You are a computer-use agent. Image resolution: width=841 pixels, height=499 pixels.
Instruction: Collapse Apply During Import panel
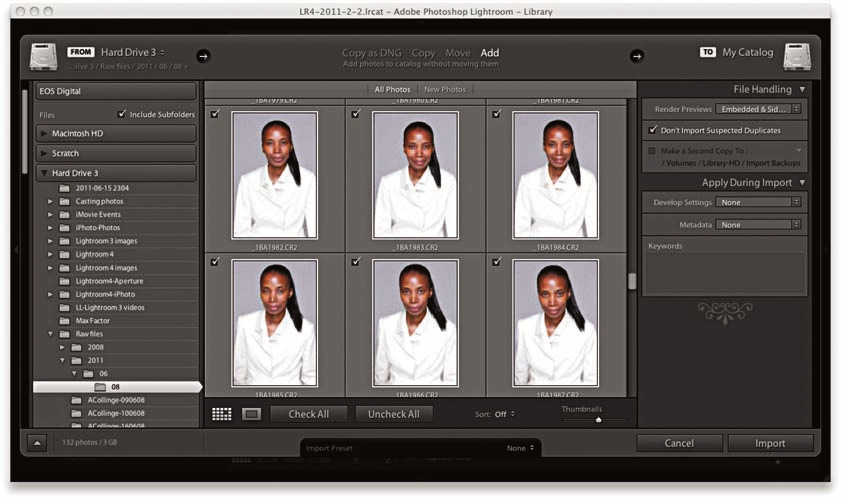click(802, 182)
